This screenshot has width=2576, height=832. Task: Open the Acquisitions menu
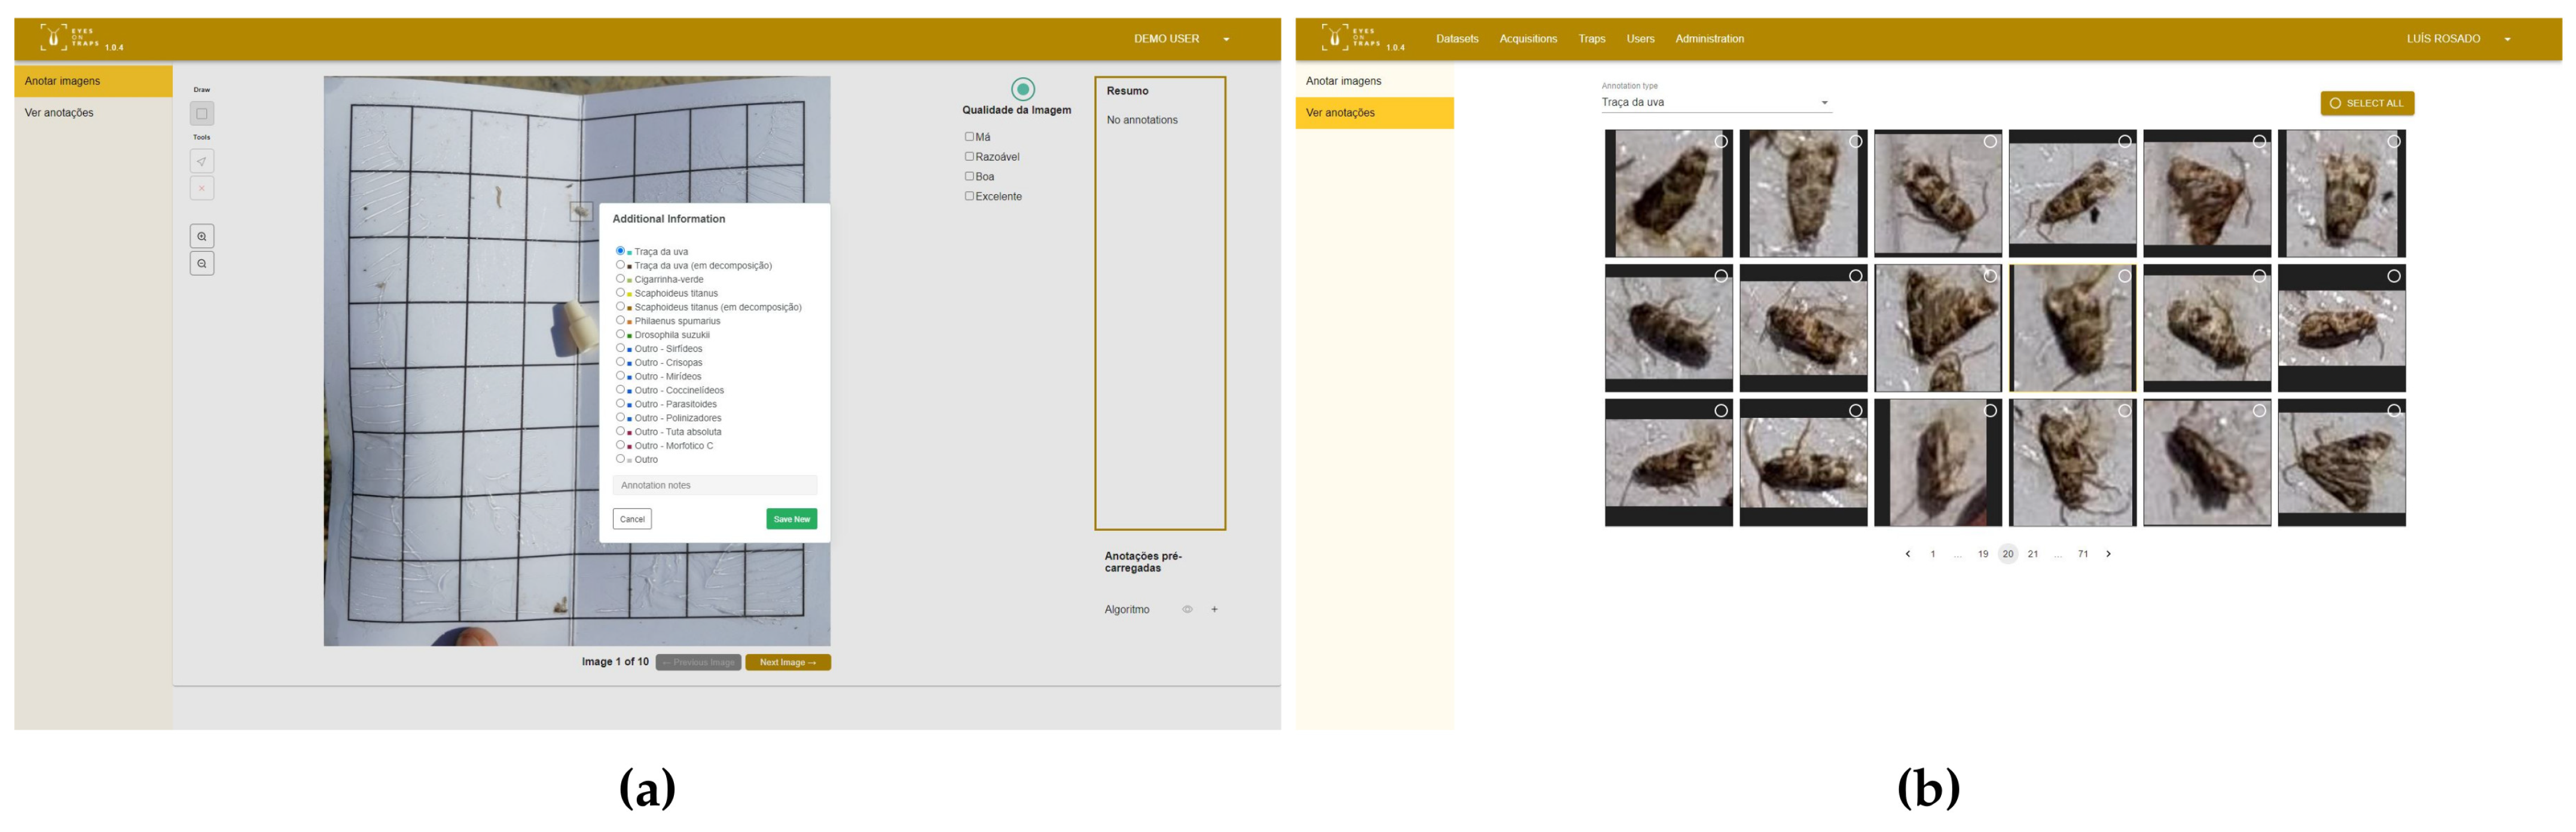coord(1527,39)
